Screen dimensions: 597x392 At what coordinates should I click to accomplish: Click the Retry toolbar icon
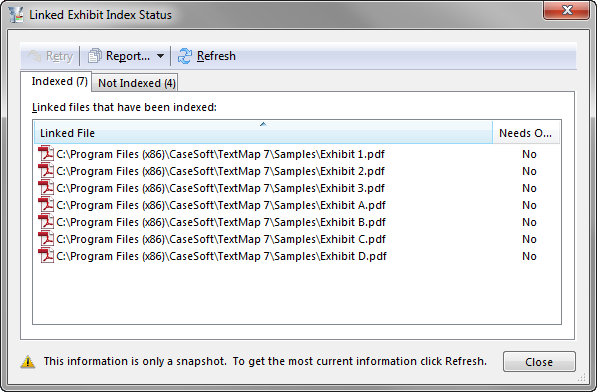[35, 56]
